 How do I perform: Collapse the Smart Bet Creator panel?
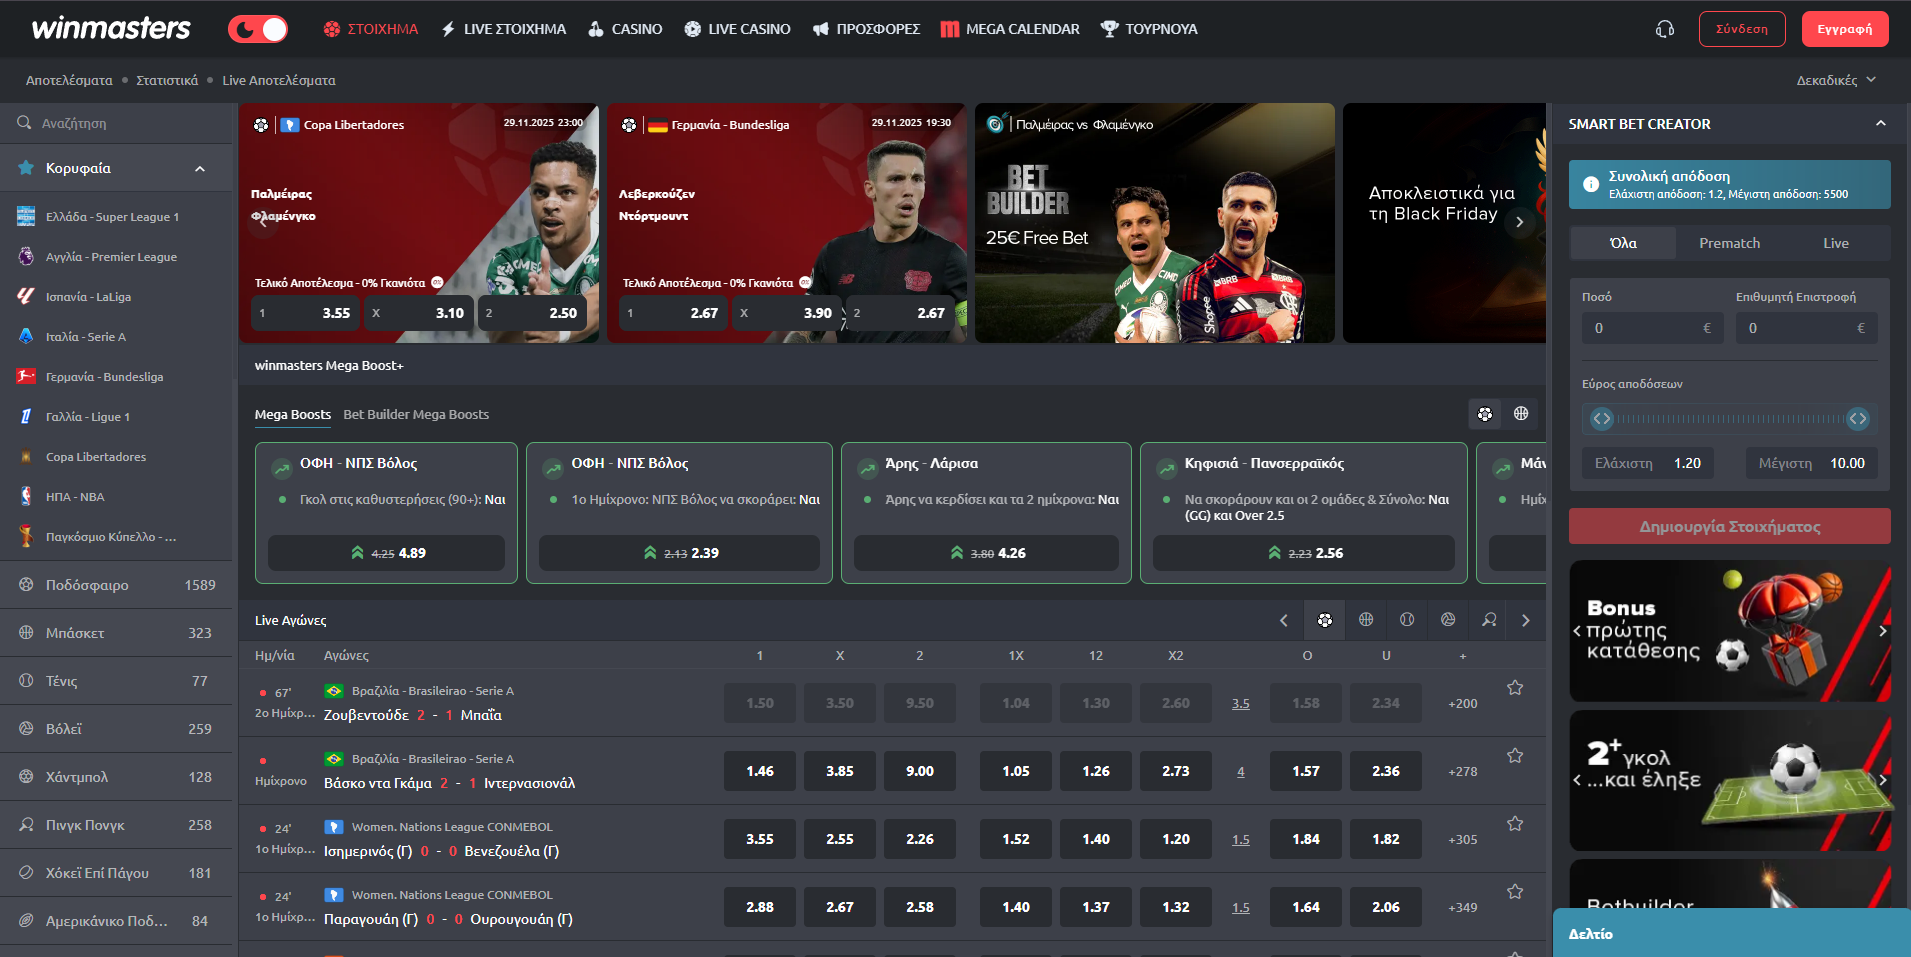pyautogui.click(x=1880, y=124)
